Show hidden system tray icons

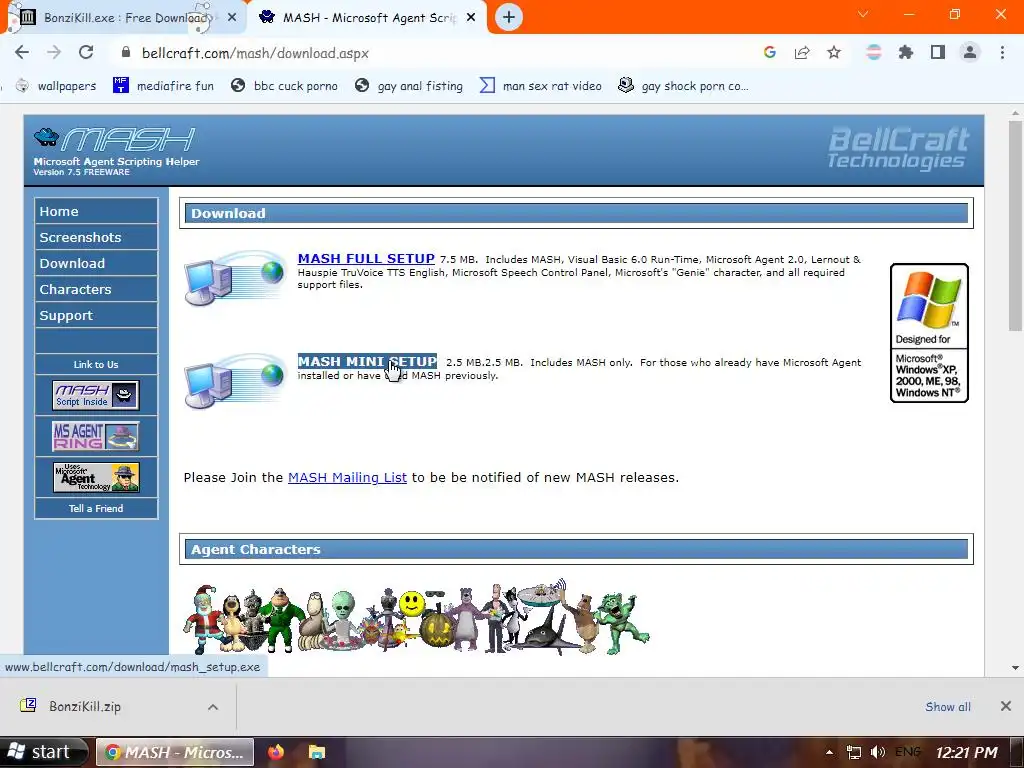(829, 752)
